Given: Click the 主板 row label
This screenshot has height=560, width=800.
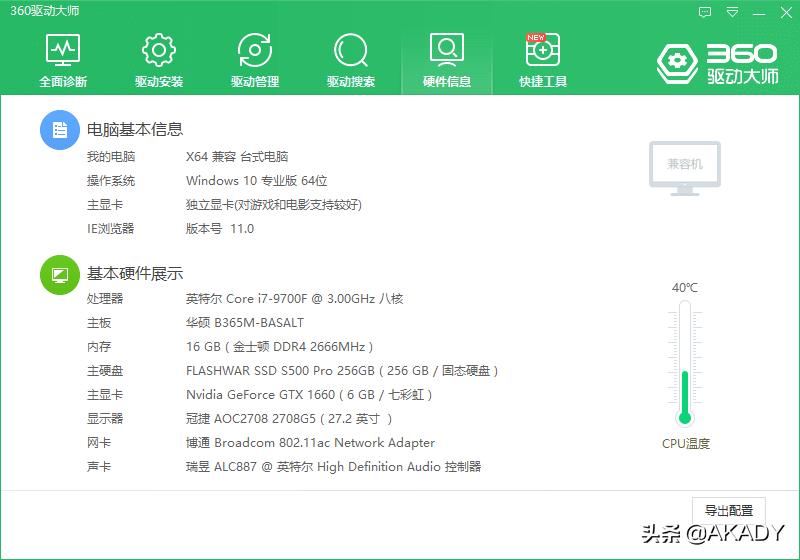Looking at the screenshot, I should pyautogui.click(x=99, y=323).
